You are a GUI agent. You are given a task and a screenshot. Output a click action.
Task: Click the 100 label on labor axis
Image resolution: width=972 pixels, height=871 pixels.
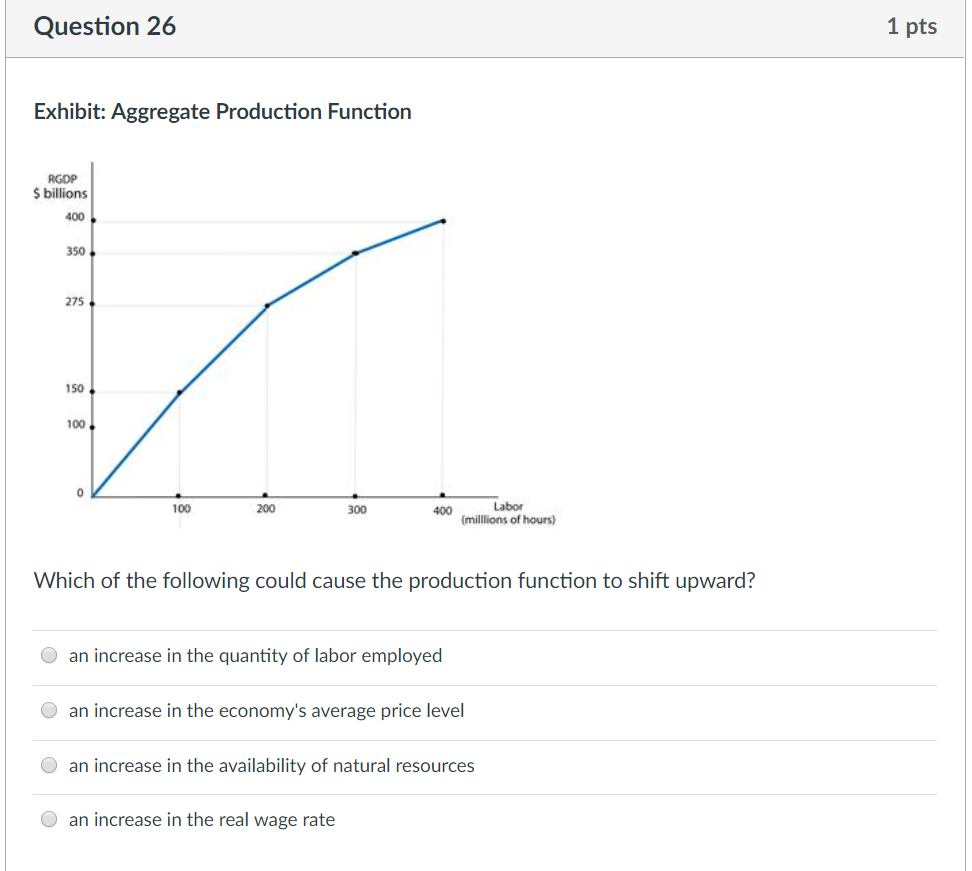click(x=180, y=508)
